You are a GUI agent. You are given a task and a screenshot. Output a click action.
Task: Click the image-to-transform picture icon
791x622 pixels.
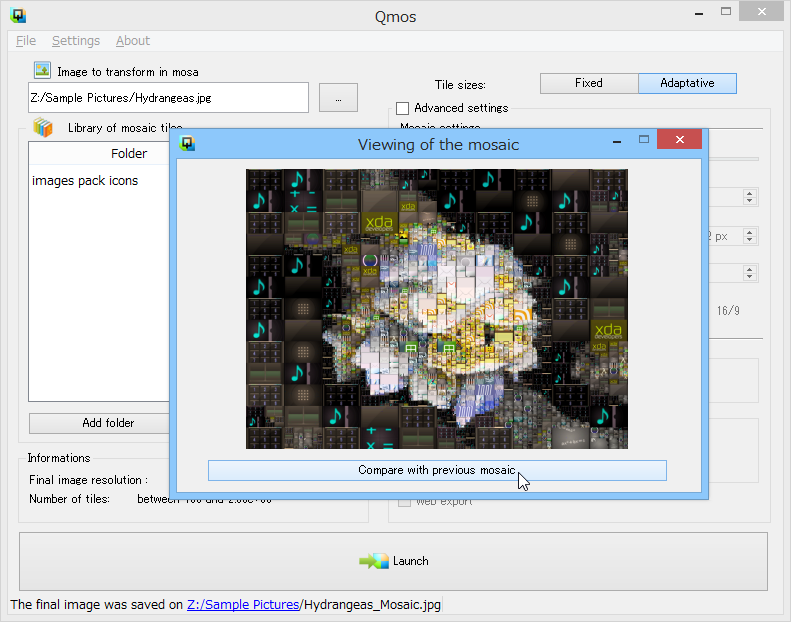coord(42,70)
